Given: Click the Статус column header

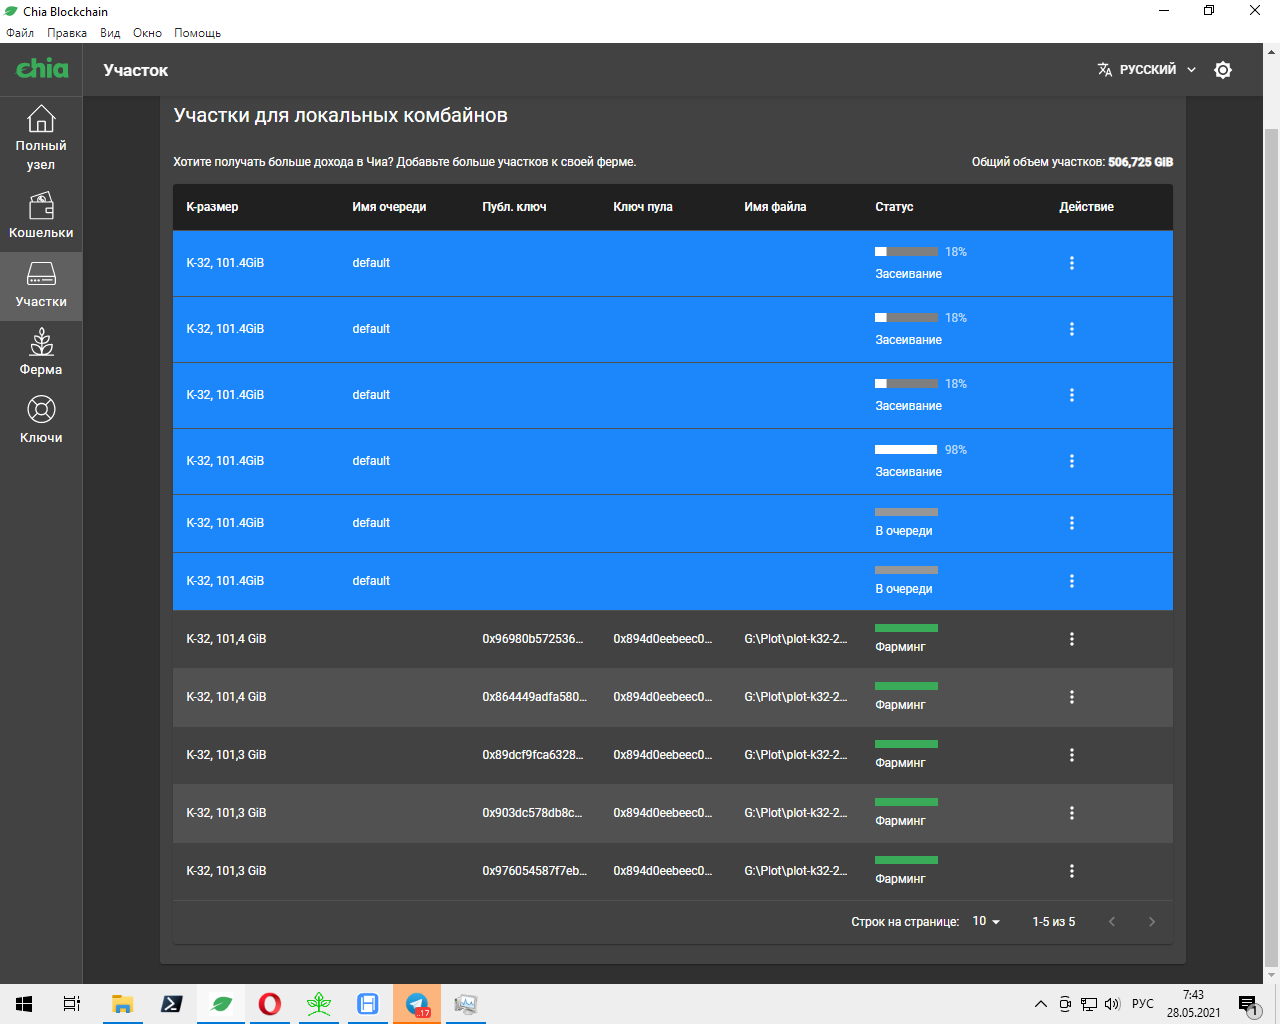Looking at the screenshot, I should [894, 207].
